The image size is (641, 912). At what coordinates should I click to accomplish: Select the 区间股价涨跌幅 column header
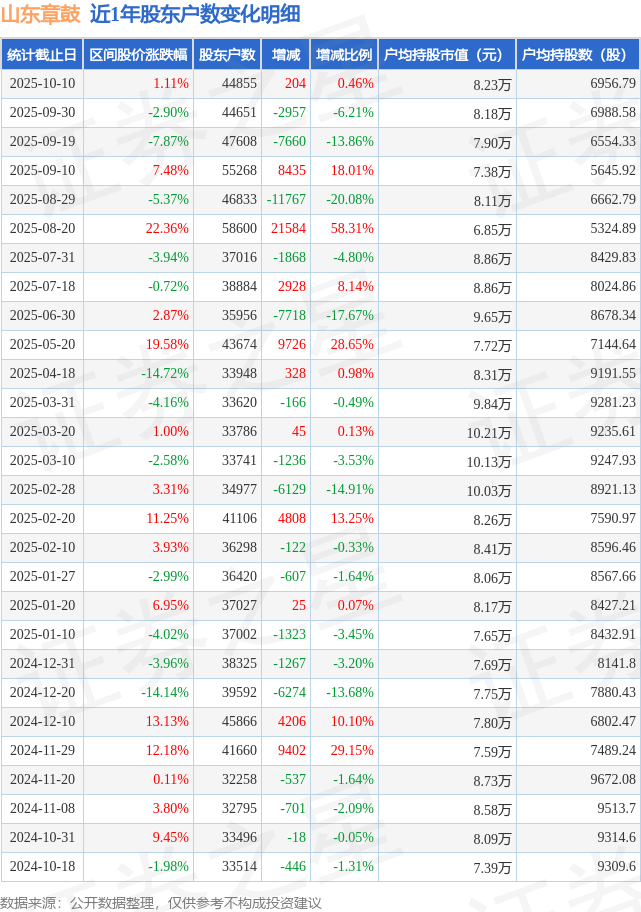(137, 55)
